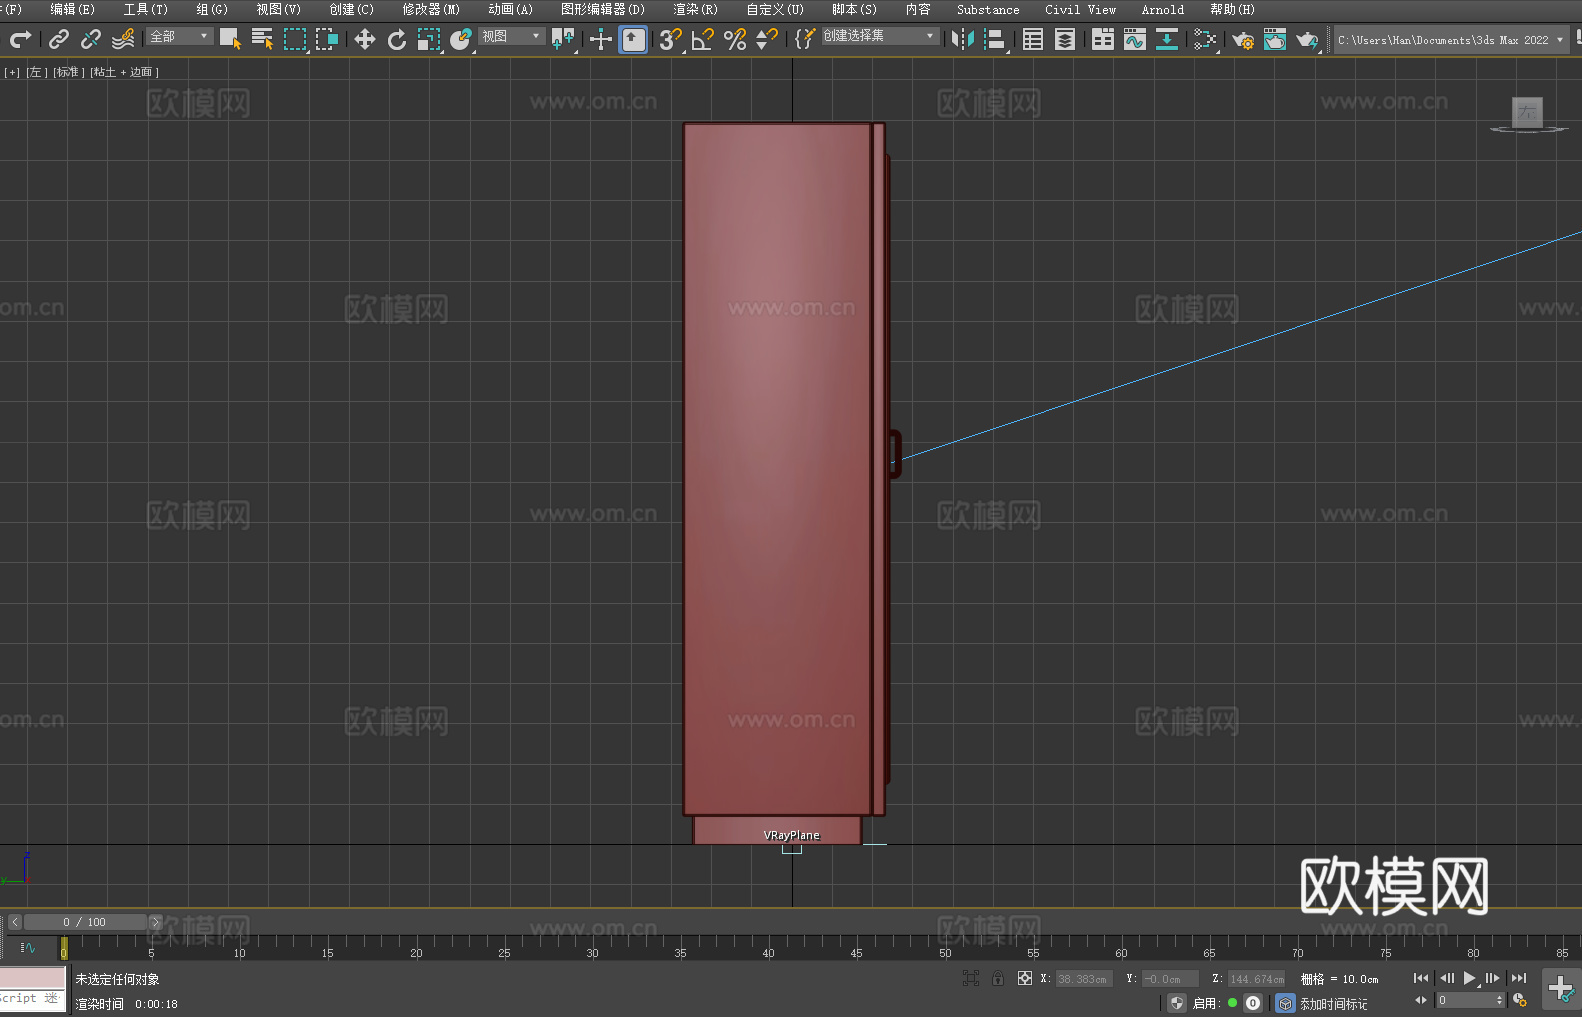Select the Link tool (chain icon)
This screenshot has width=1582, height=1017.
click(59, 39)
